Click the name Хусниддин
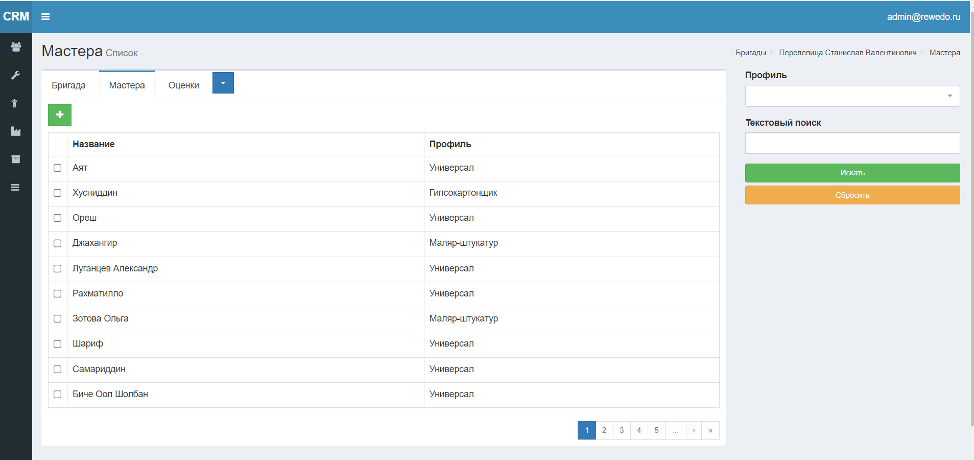974x460 pixels. [94, 193]
